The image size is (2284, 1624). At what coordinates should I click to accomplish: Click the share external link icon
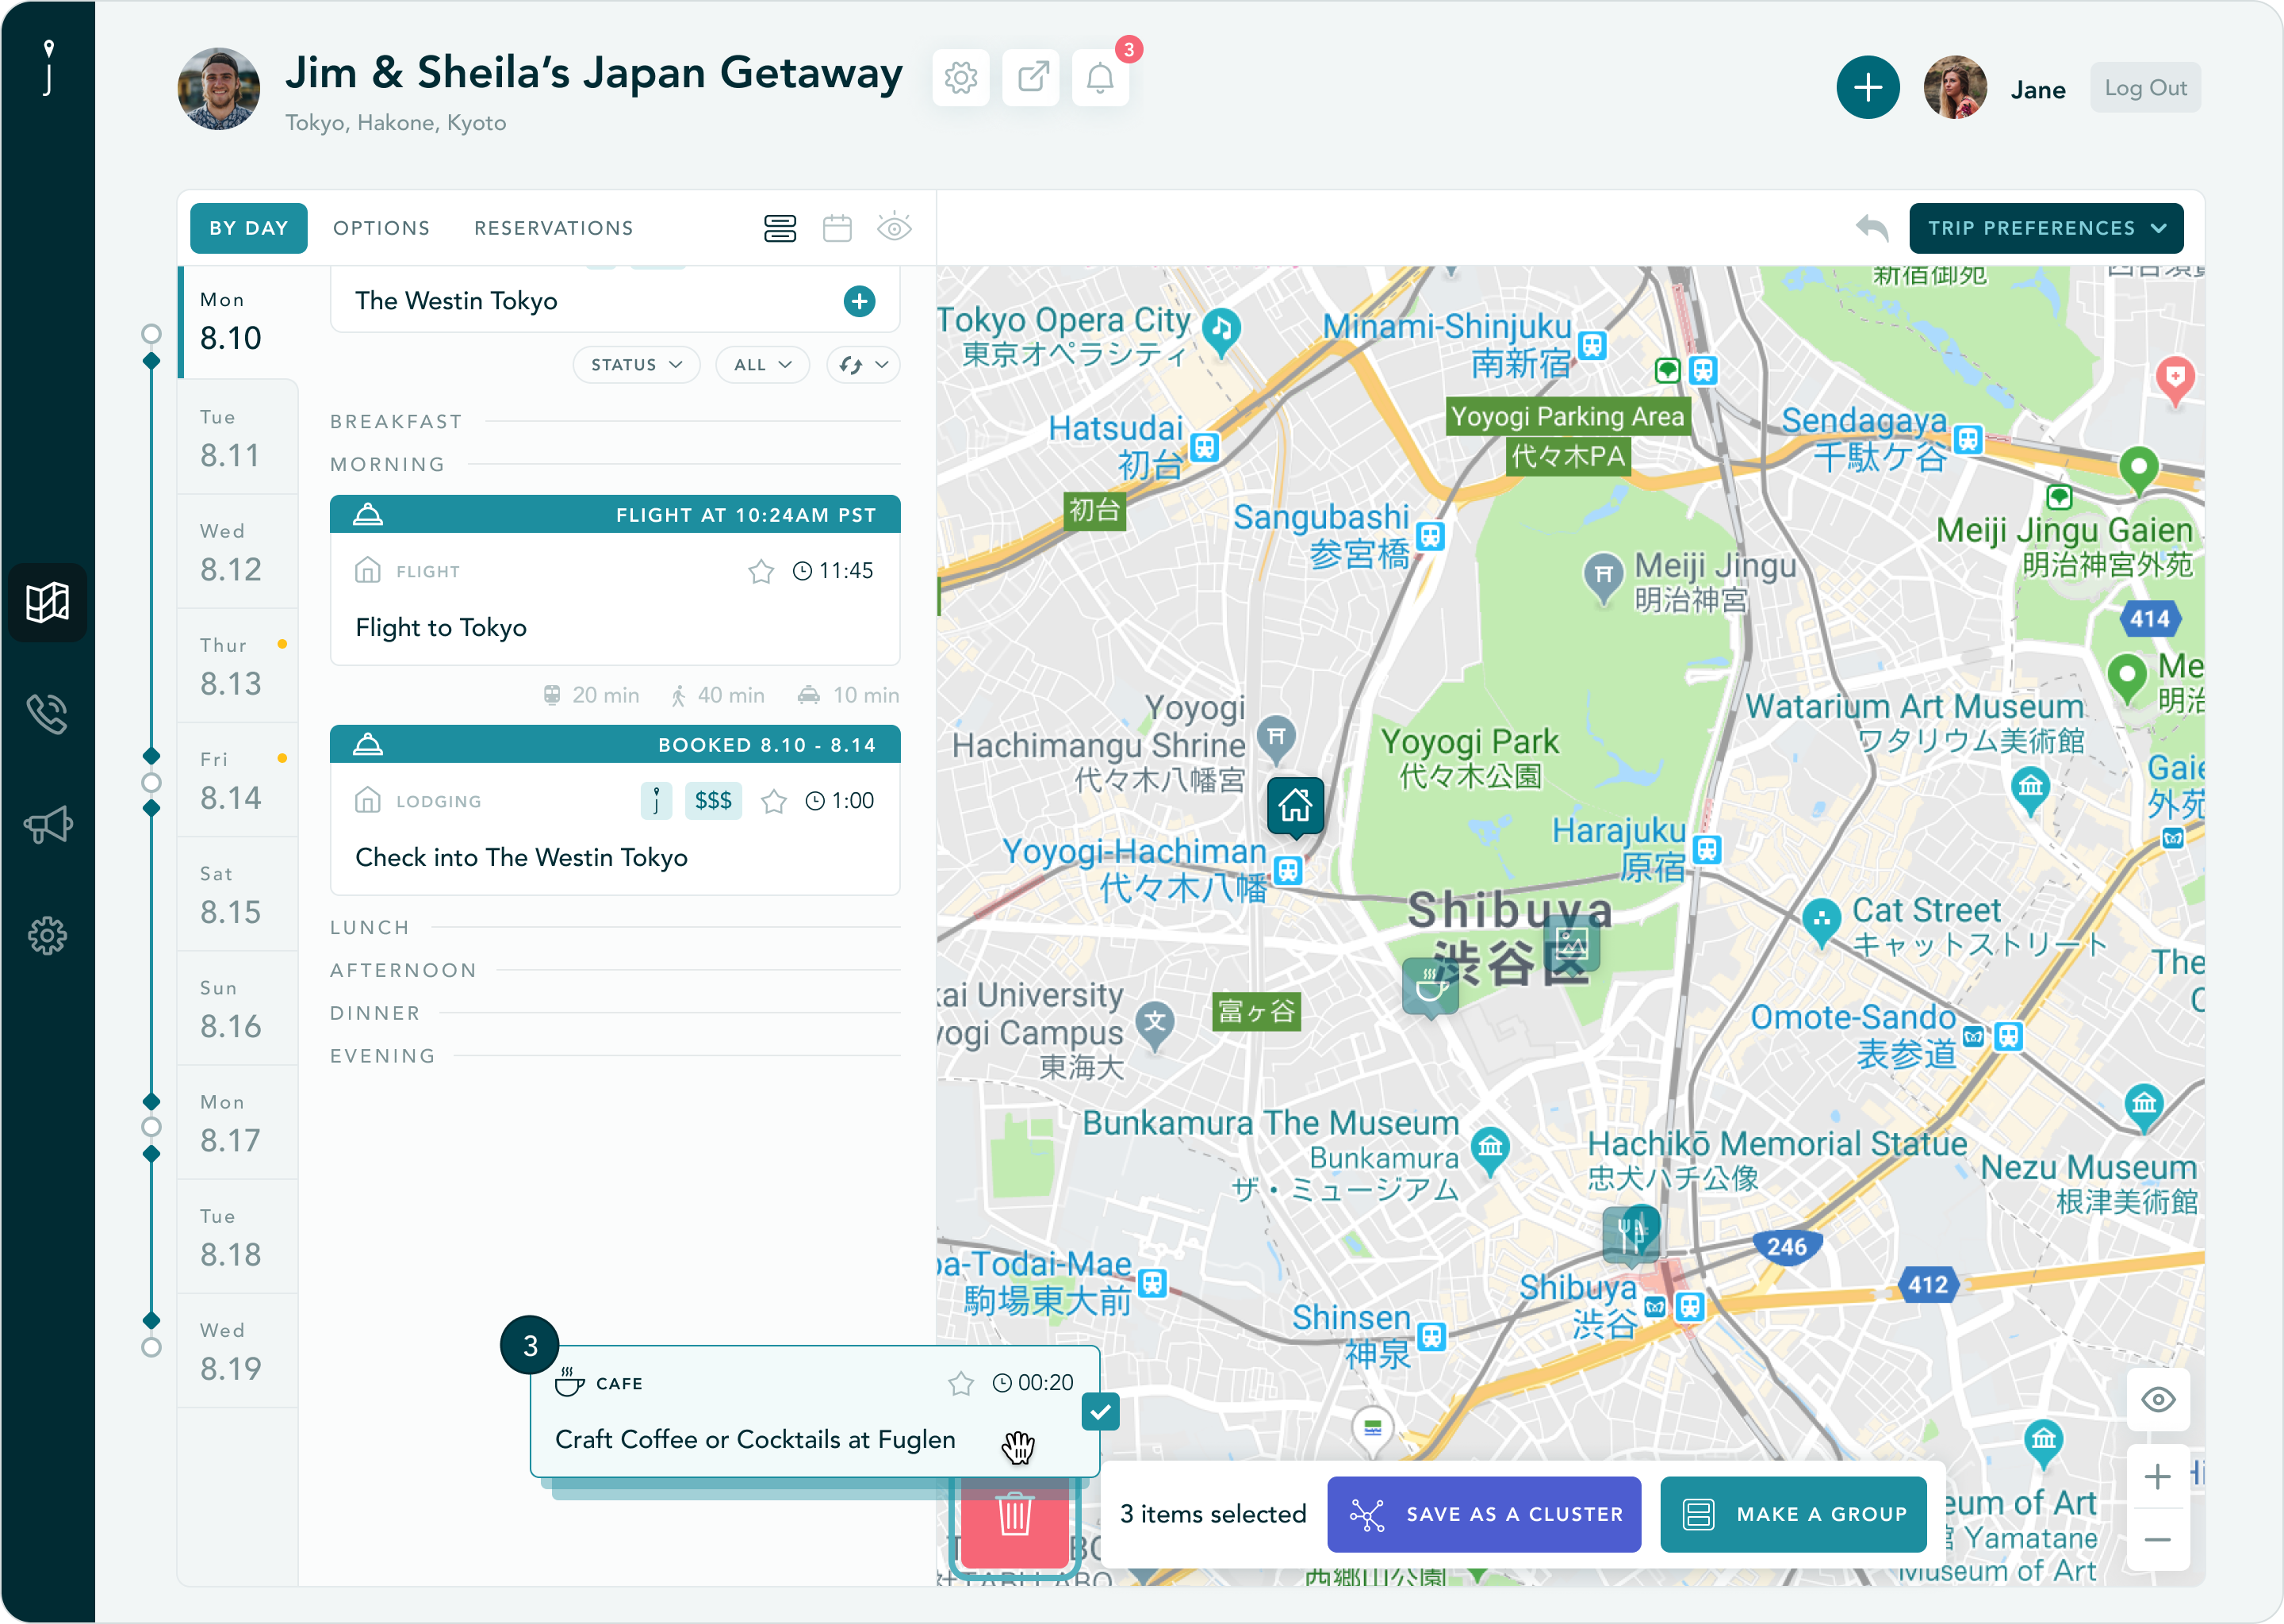coord(1031,78)
